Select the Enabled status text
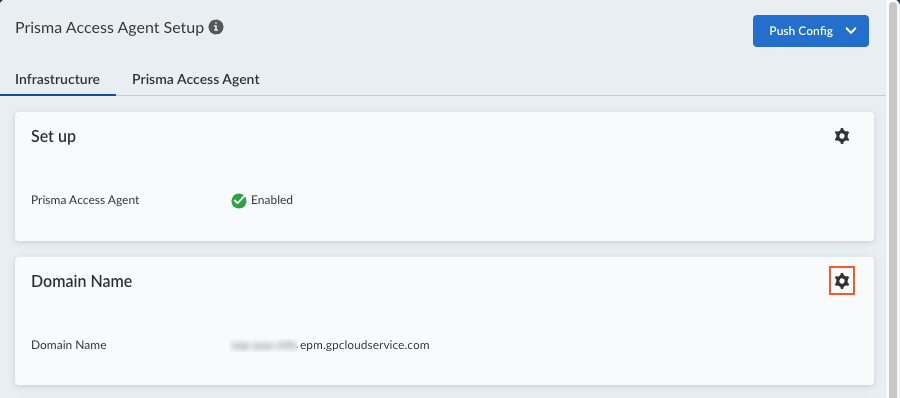This screenshot has width=900, height=398. click(272, 200)
